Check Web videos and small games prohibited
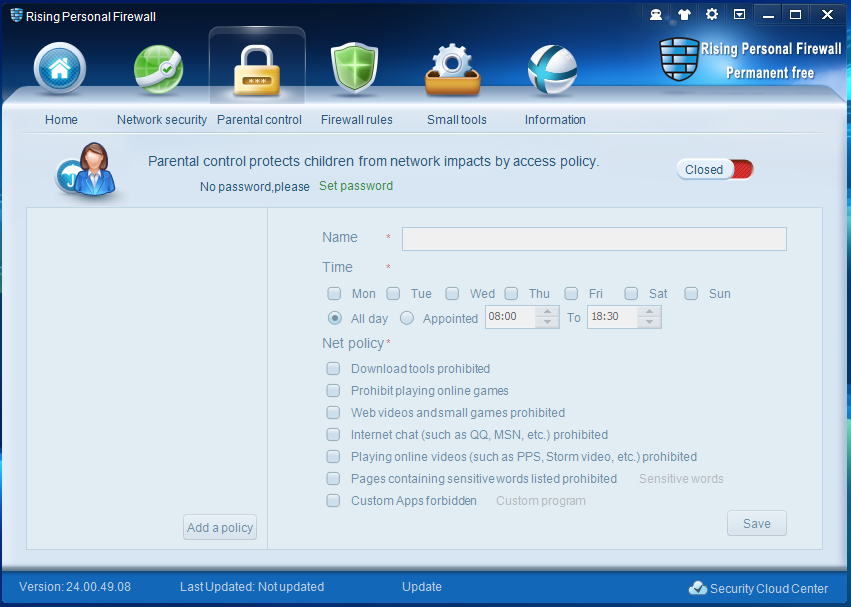This screenshot has height=607, width=851. point(333,413)
